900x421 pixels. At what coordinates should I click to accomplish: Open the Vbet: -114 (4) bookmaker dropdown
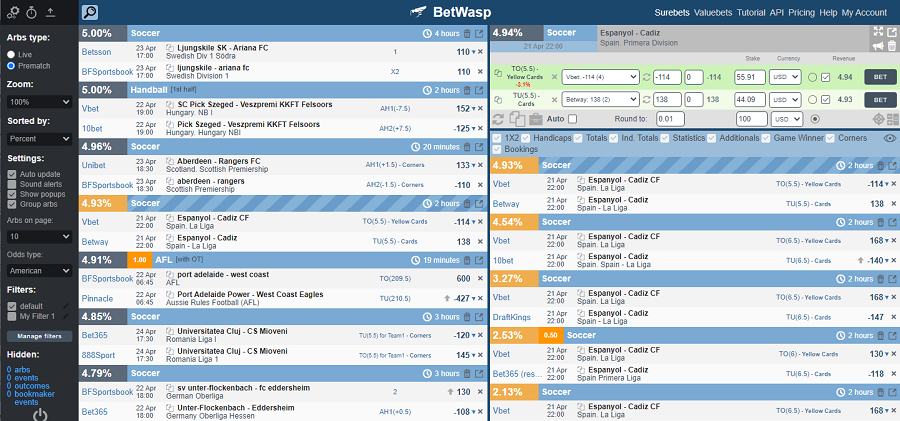(600, 77)
